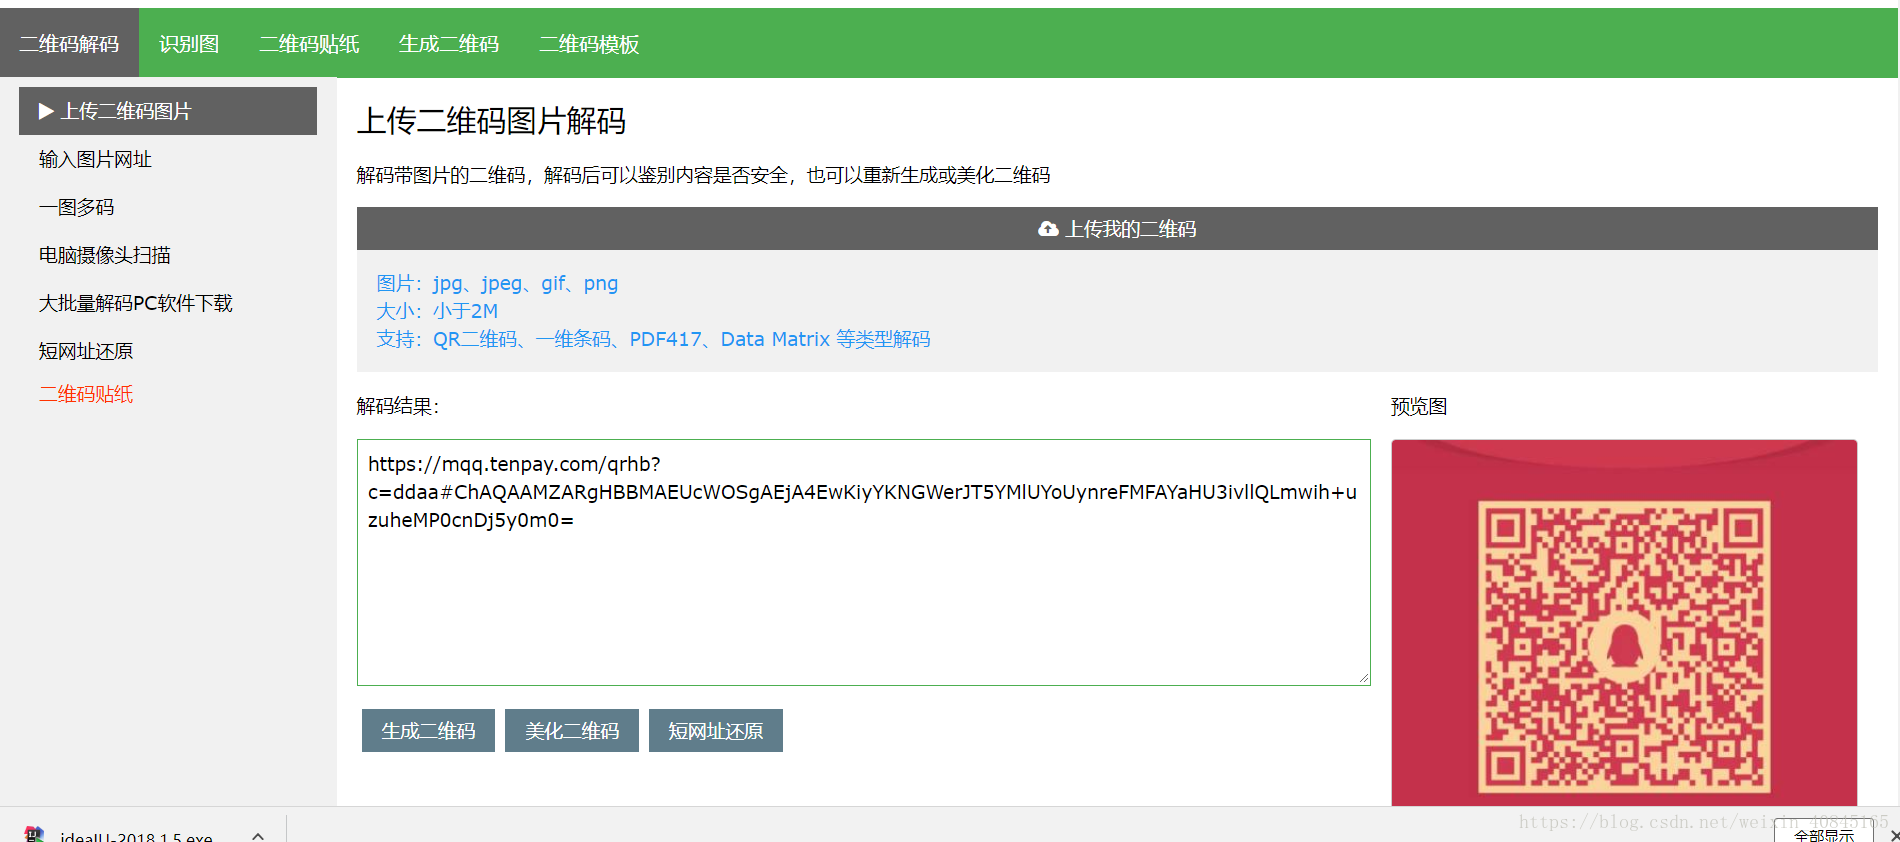
Task: Click the 大小: 小于2M text
Action: pos(437,311)
